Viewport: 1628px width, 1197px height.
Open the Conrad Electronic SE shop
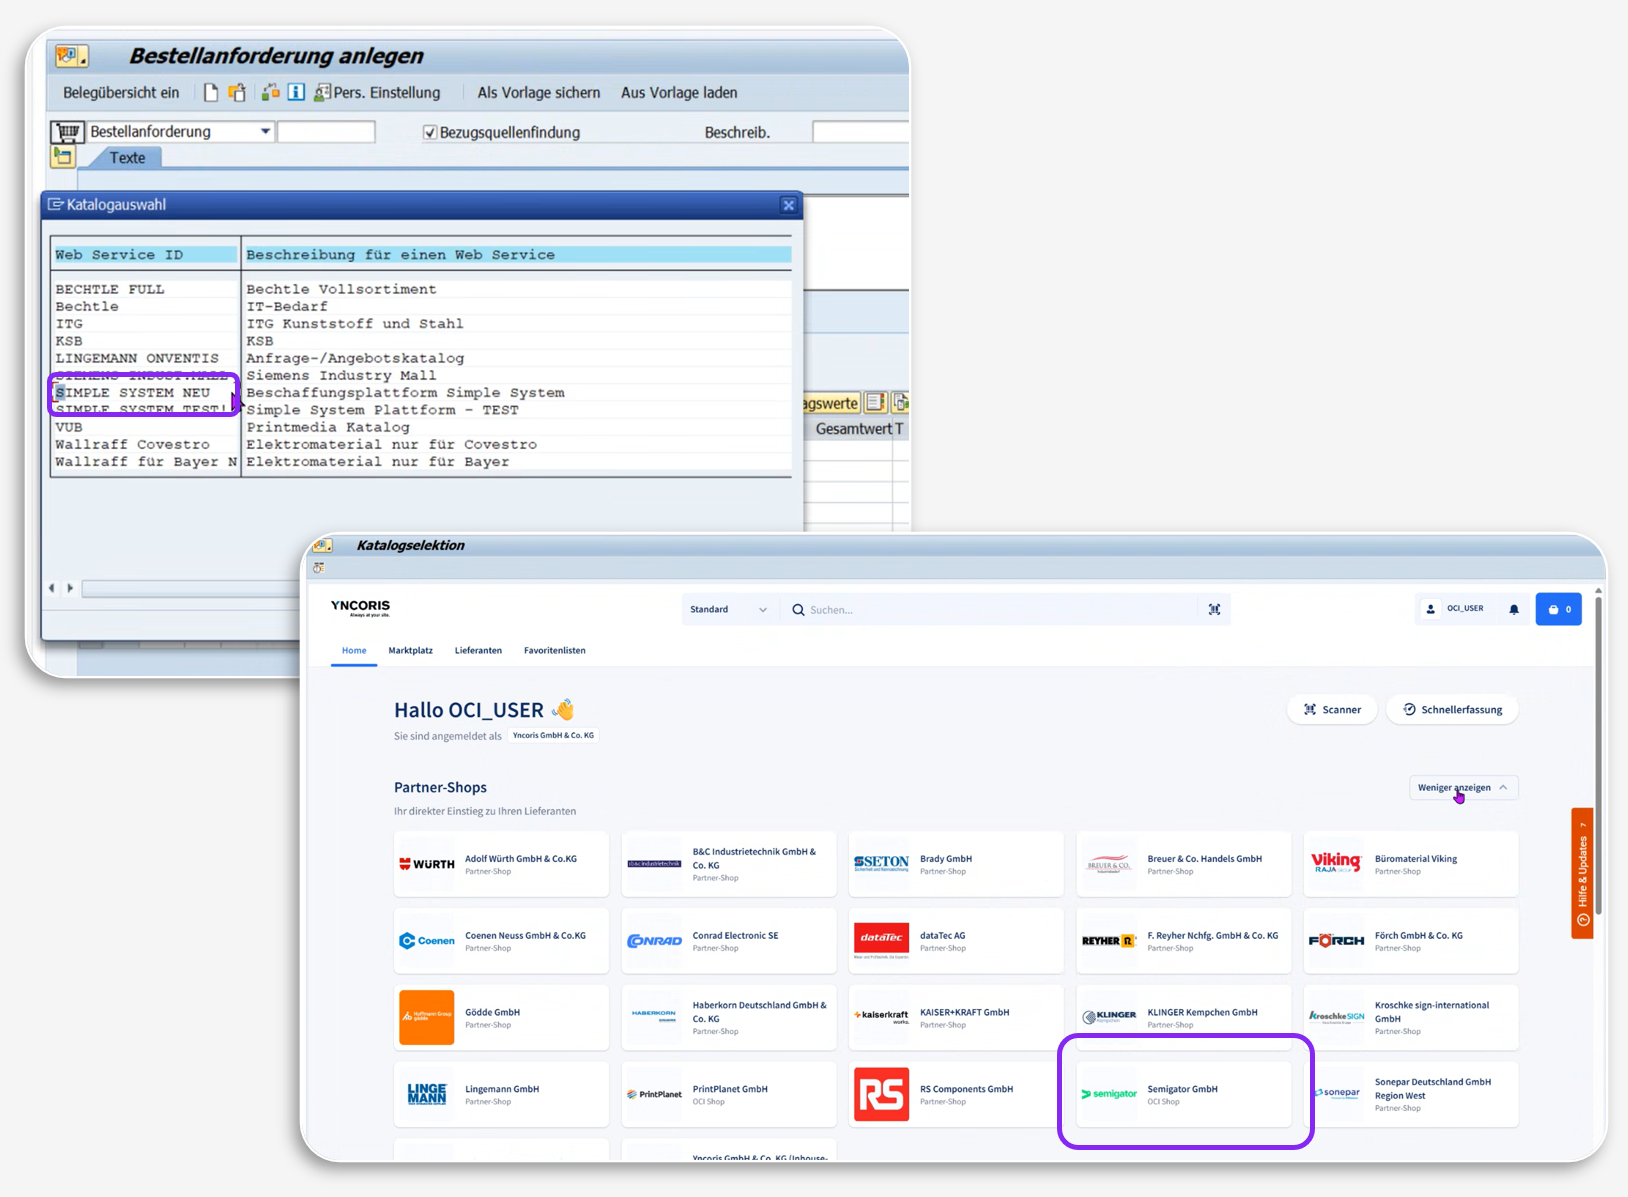click(729, 941)
